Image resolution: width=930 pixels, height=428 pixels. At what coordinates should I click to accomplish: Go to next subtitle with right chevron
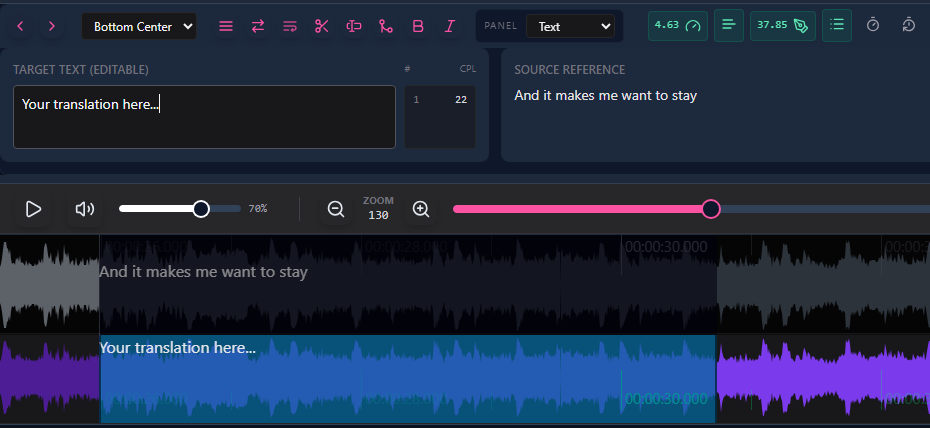(52, 26)
